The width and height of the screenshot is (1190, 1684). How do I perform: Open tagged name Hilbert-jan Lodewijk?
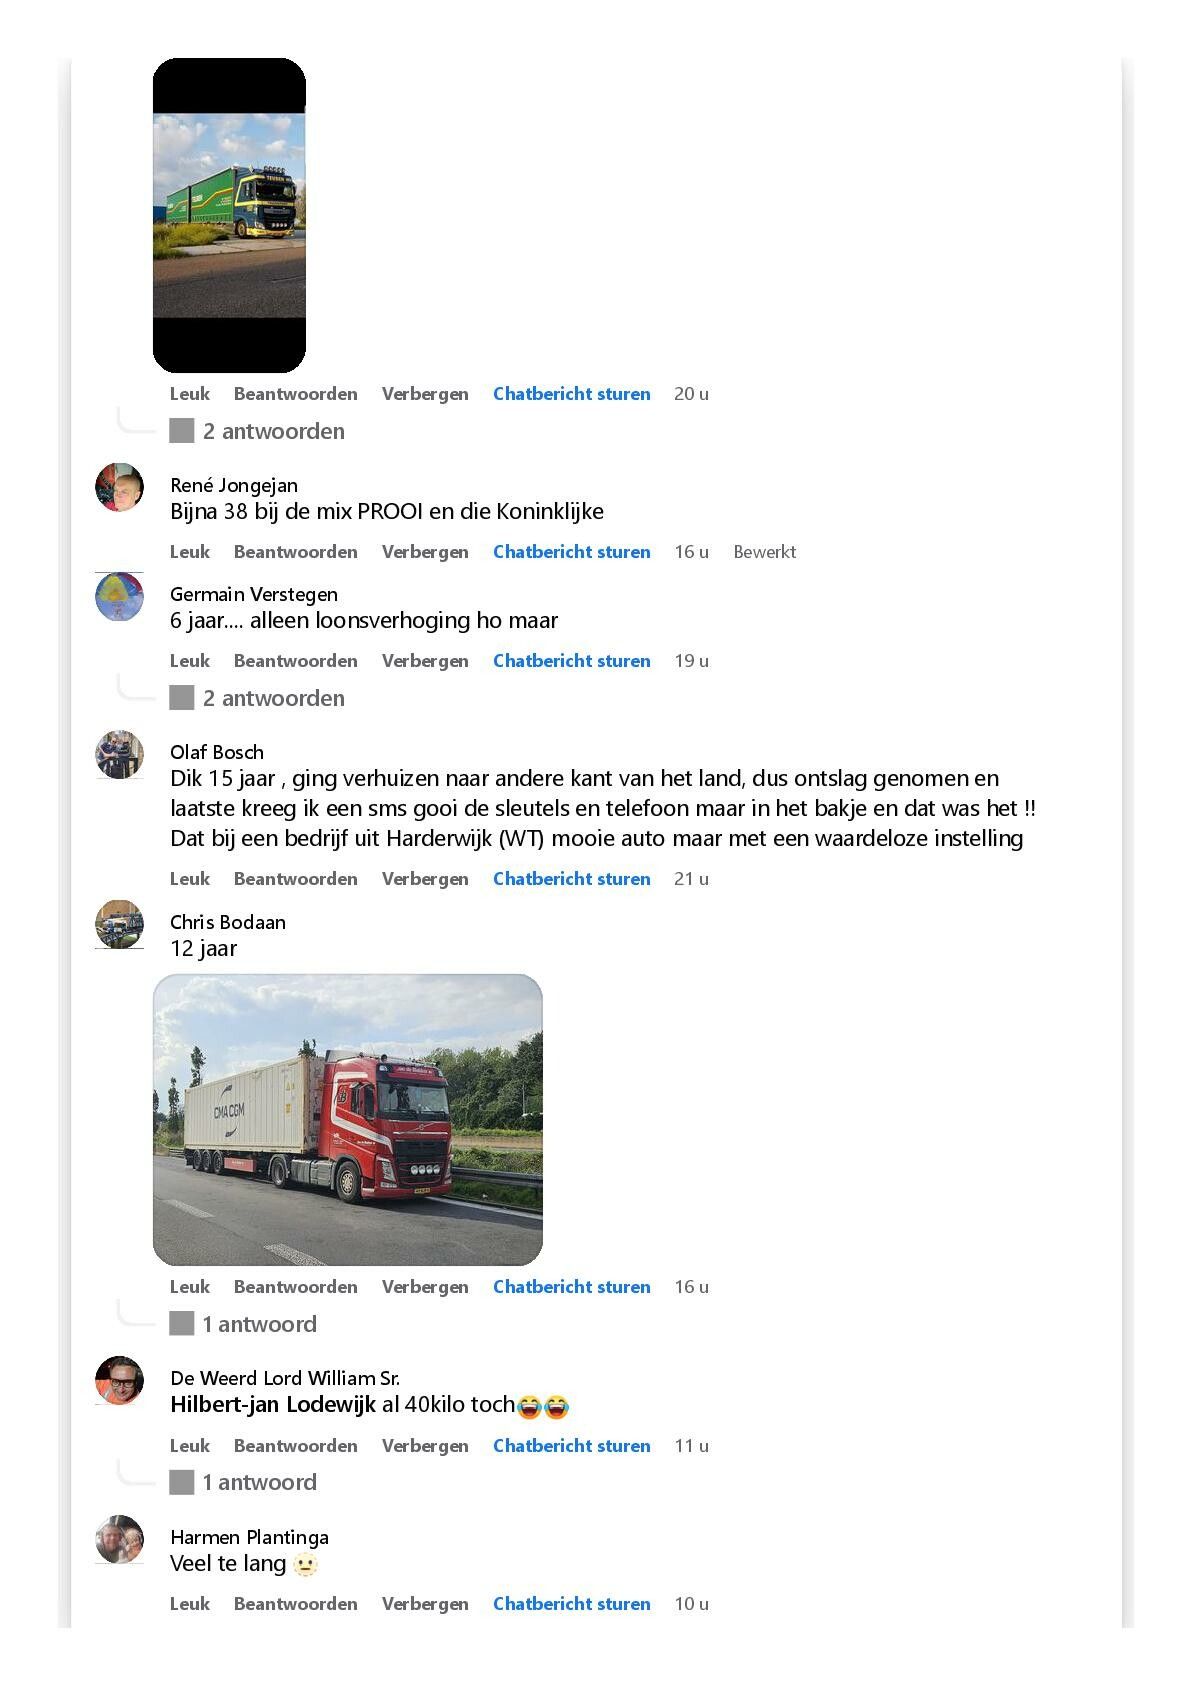[273, 1404]
